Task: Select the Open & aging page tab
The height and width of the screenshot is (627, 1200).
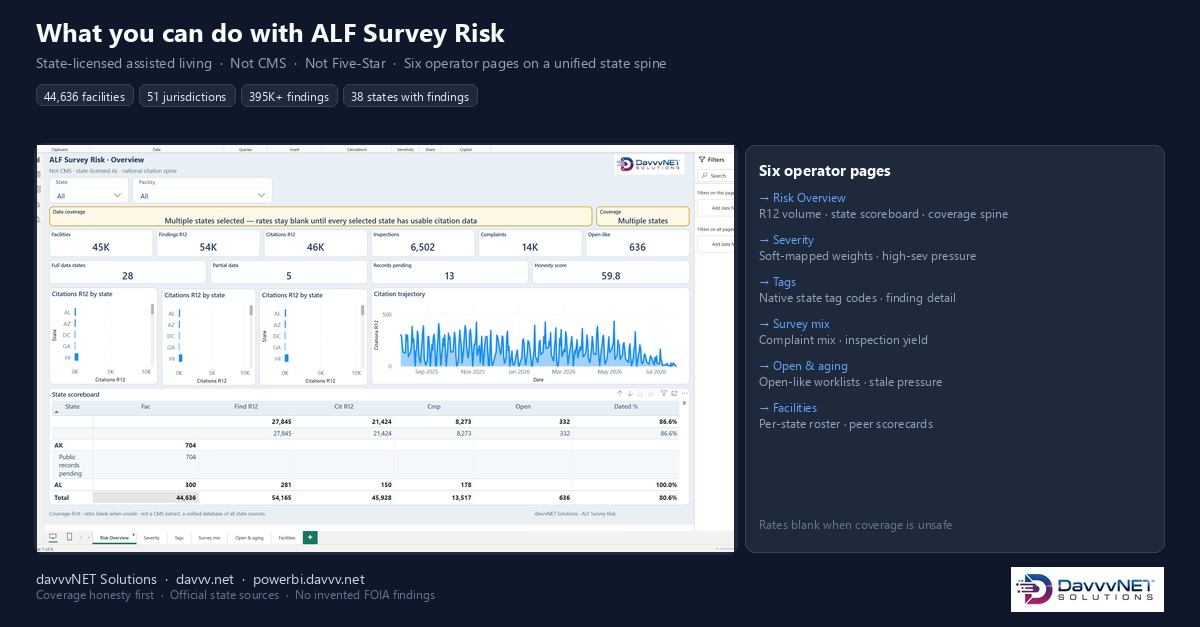Action: [x=249, y=538]
